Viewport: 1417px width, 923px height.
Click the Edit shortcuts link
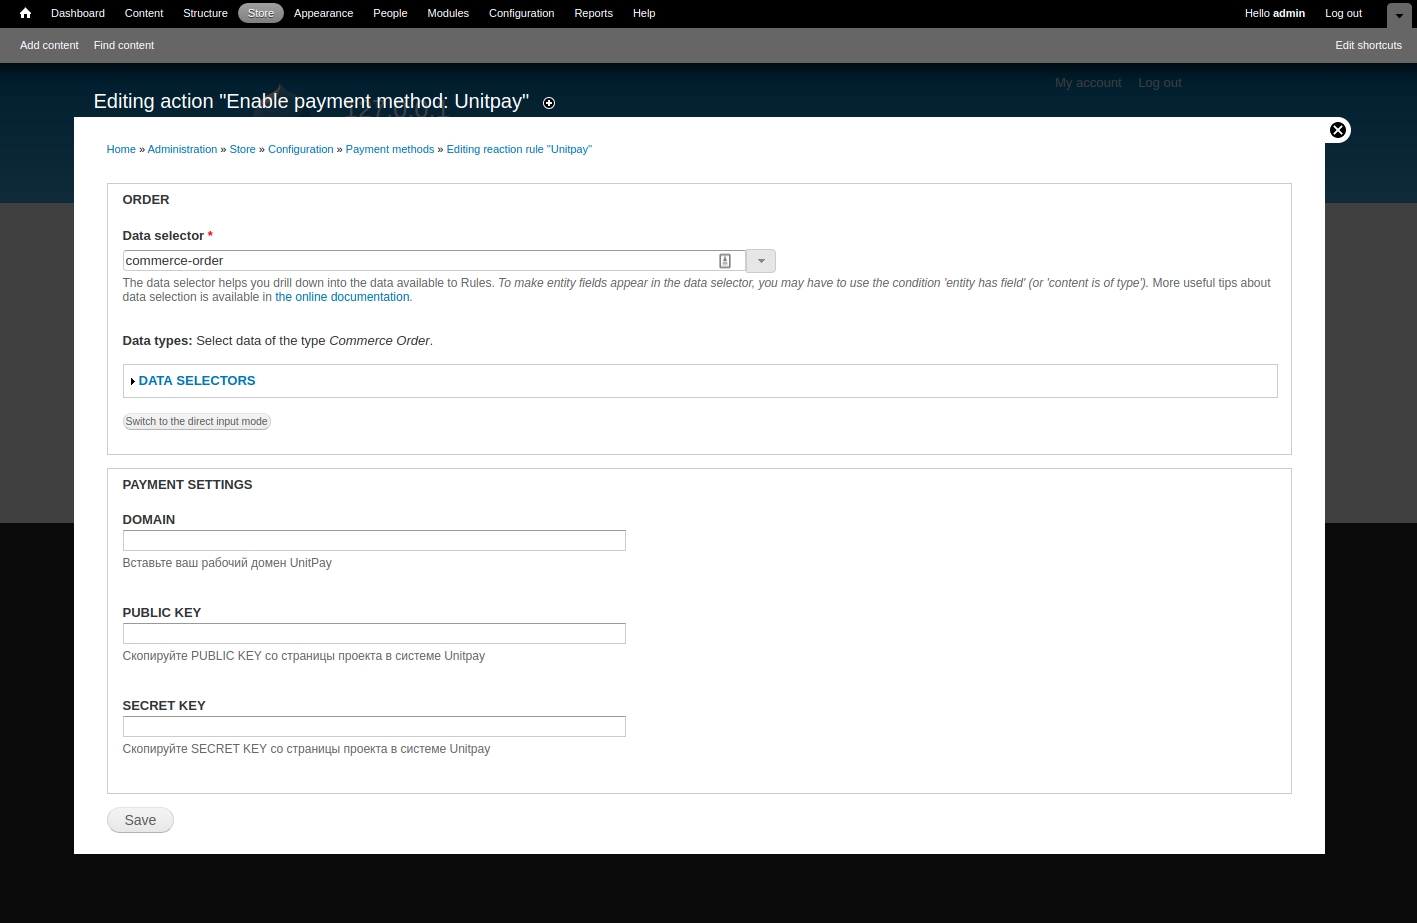click(1368, 45)
